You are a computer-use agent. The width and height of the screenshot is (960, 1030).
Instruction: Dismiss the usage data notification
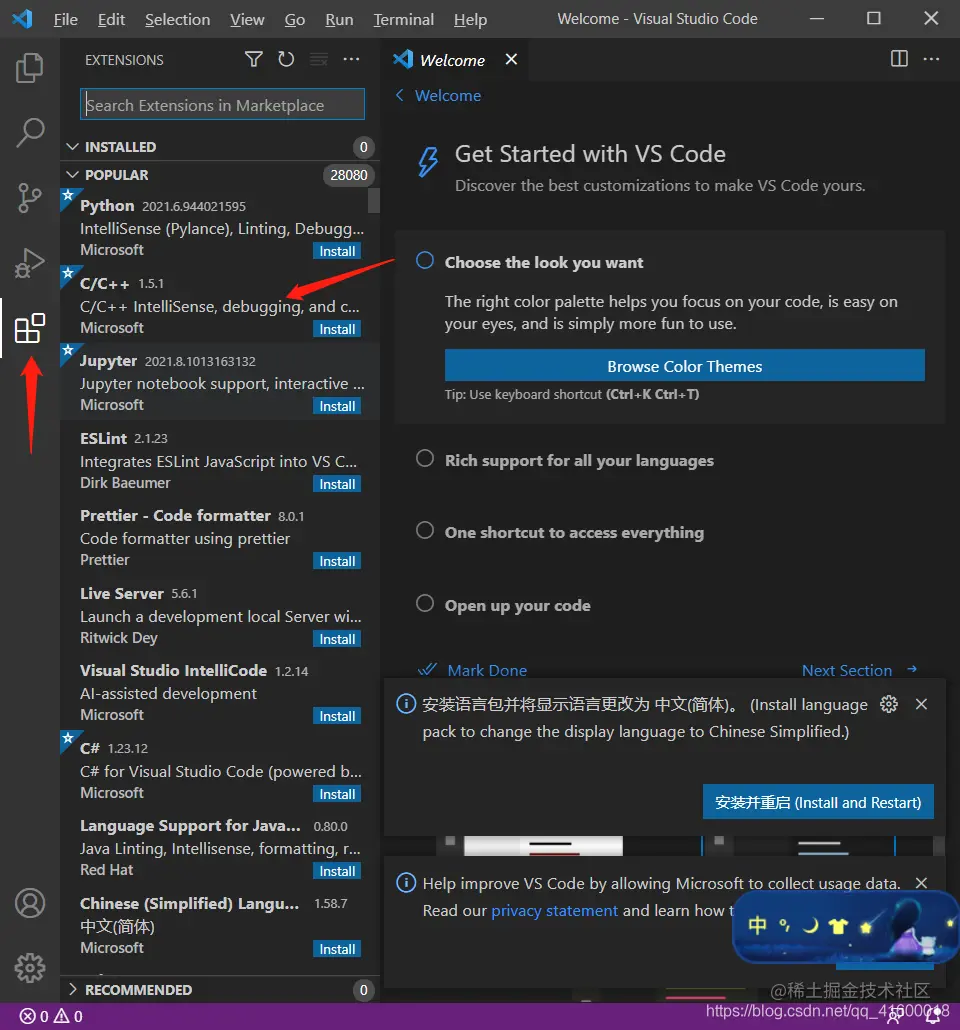point(921,883)
